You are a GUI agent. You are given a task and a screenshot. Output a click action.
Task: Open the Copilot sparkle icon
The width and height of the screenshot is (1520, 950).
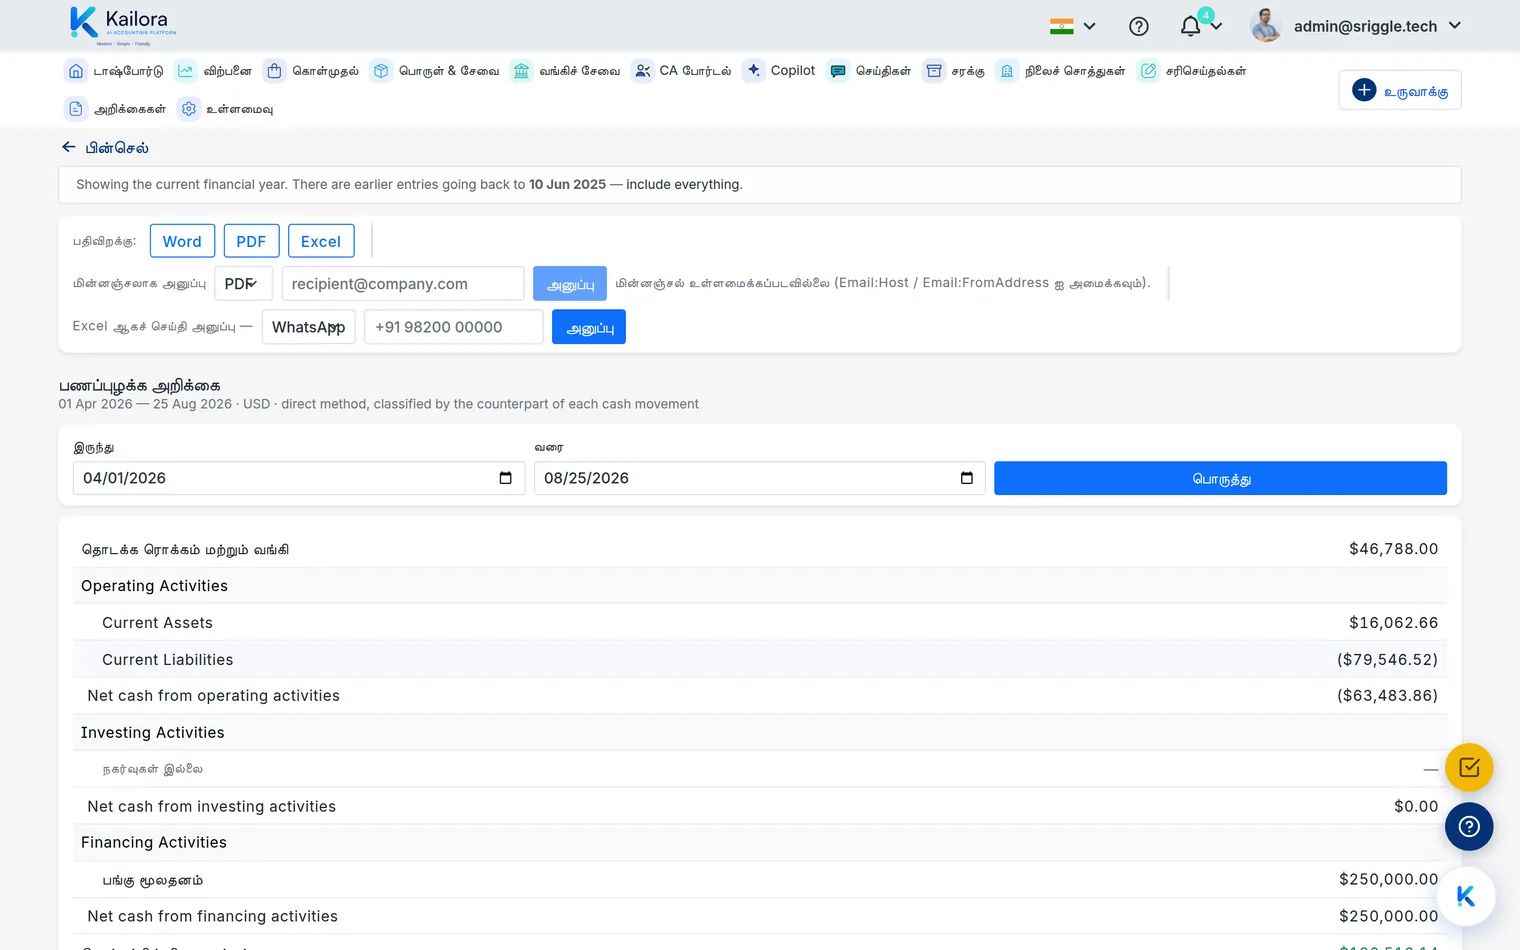point(753,70)
